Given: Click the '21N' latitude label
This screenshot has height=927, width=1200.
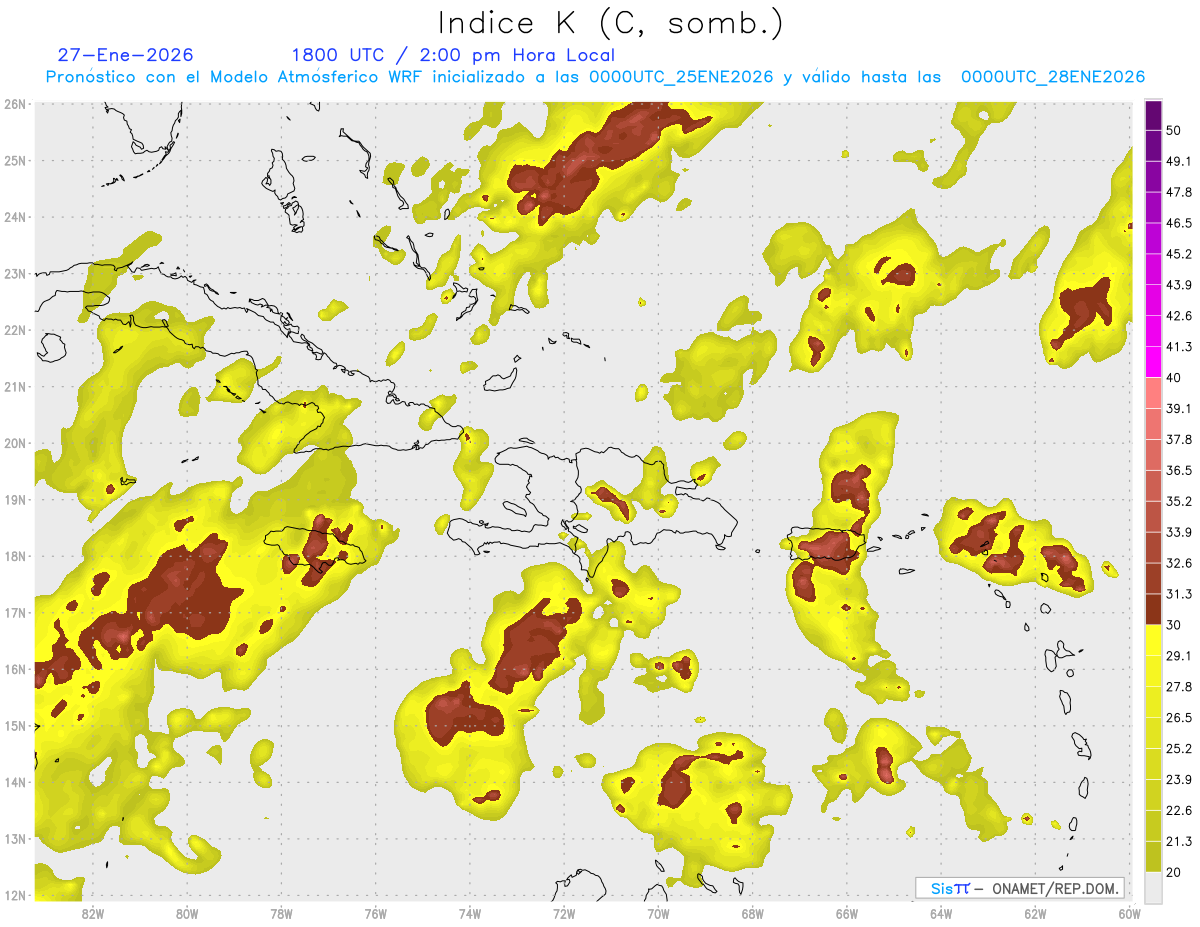Looking at the screenshot, I should point(15,386).
